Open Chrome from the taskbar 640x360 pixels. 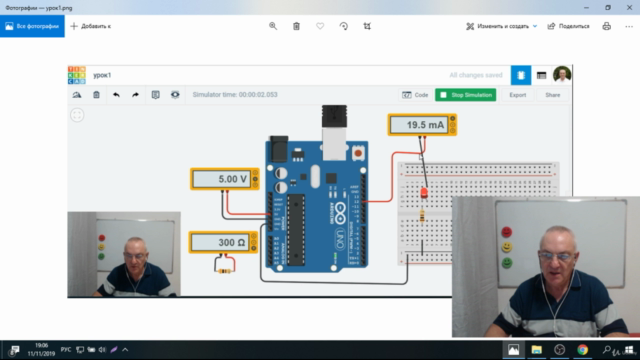(x=582, y=350)
